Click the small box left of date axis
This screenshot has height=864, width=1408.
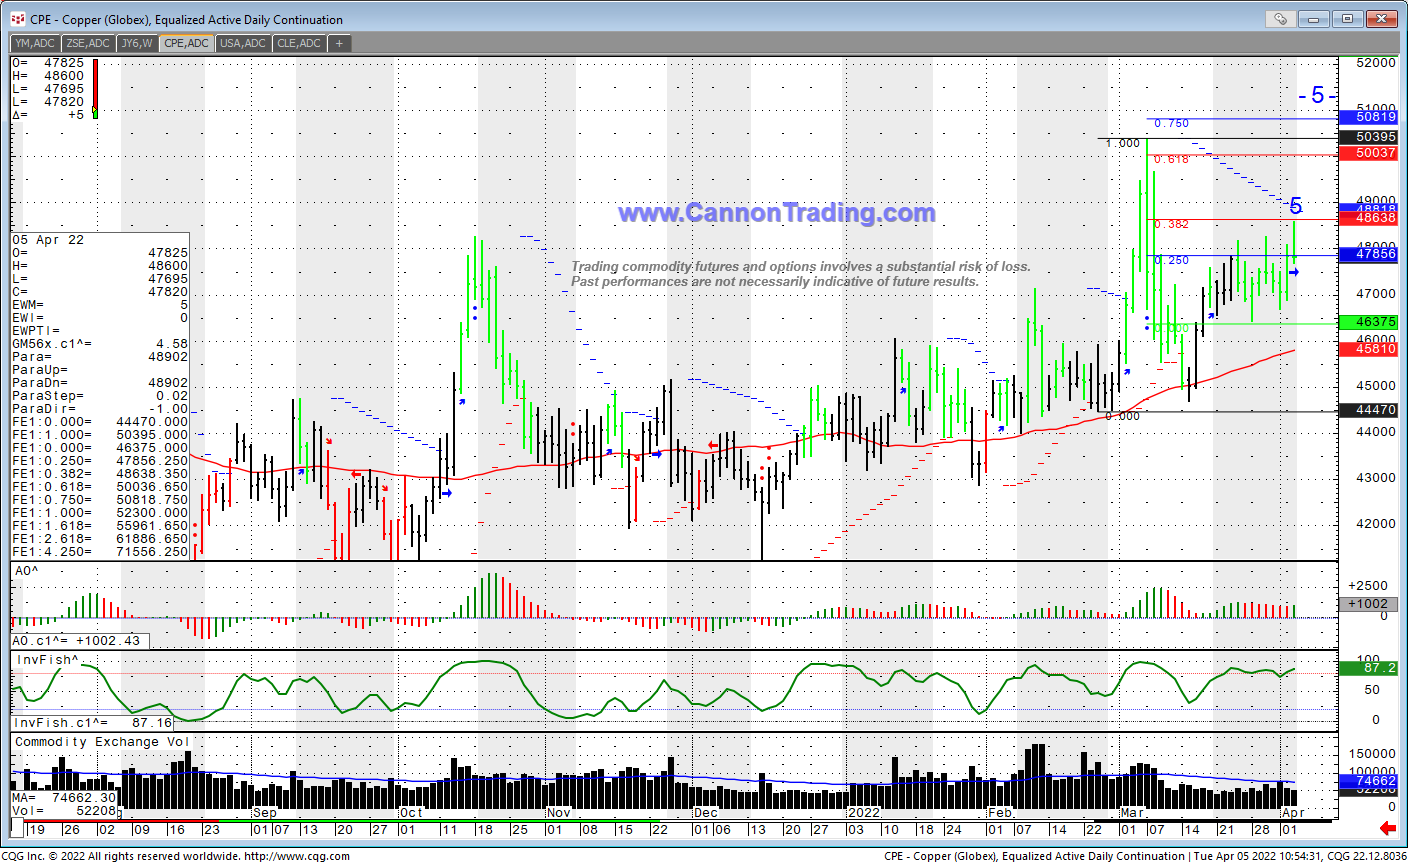coord(17,828)
